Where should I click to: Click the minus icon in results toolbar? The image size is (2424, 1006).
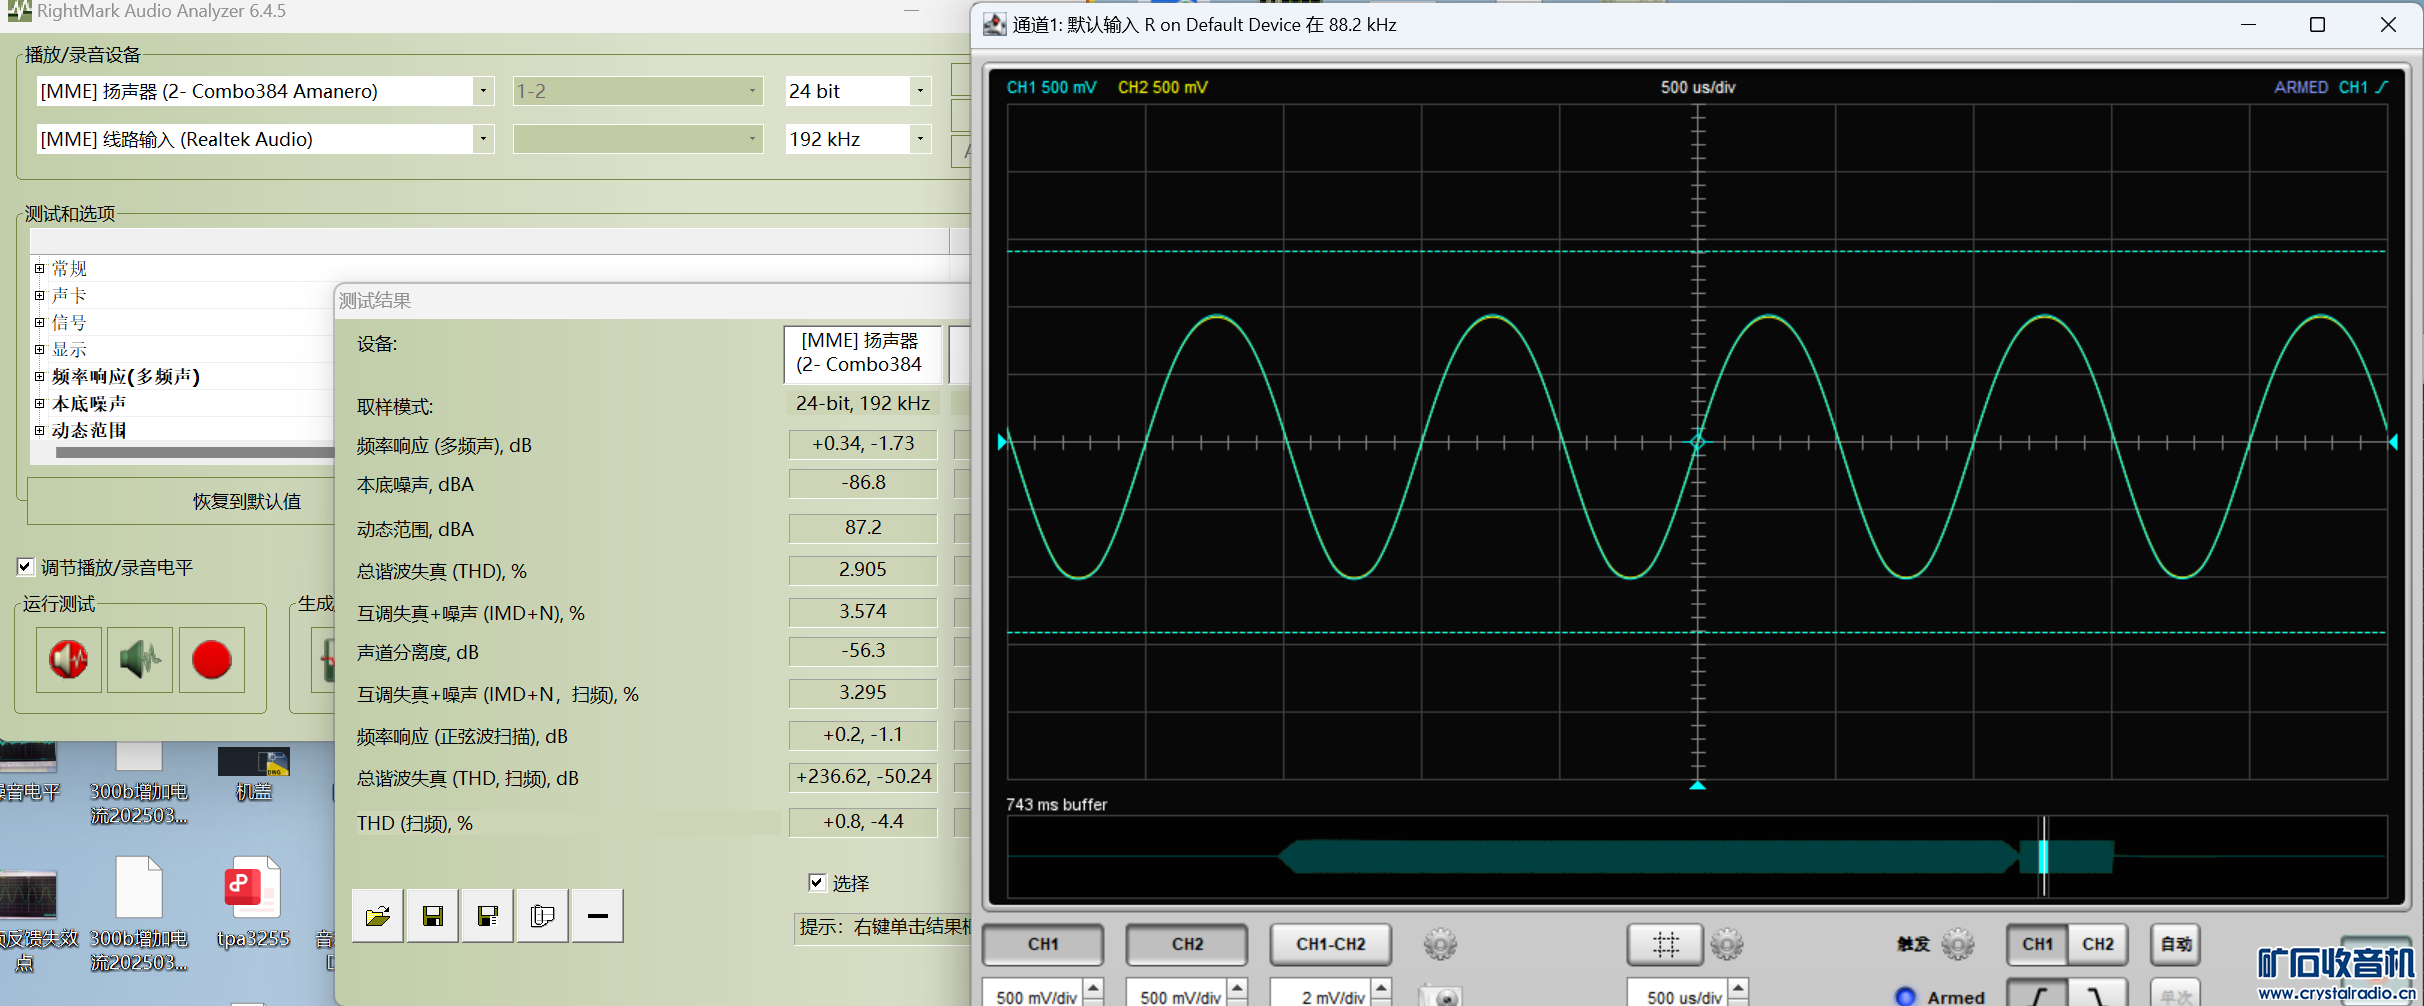pos(597,916)
